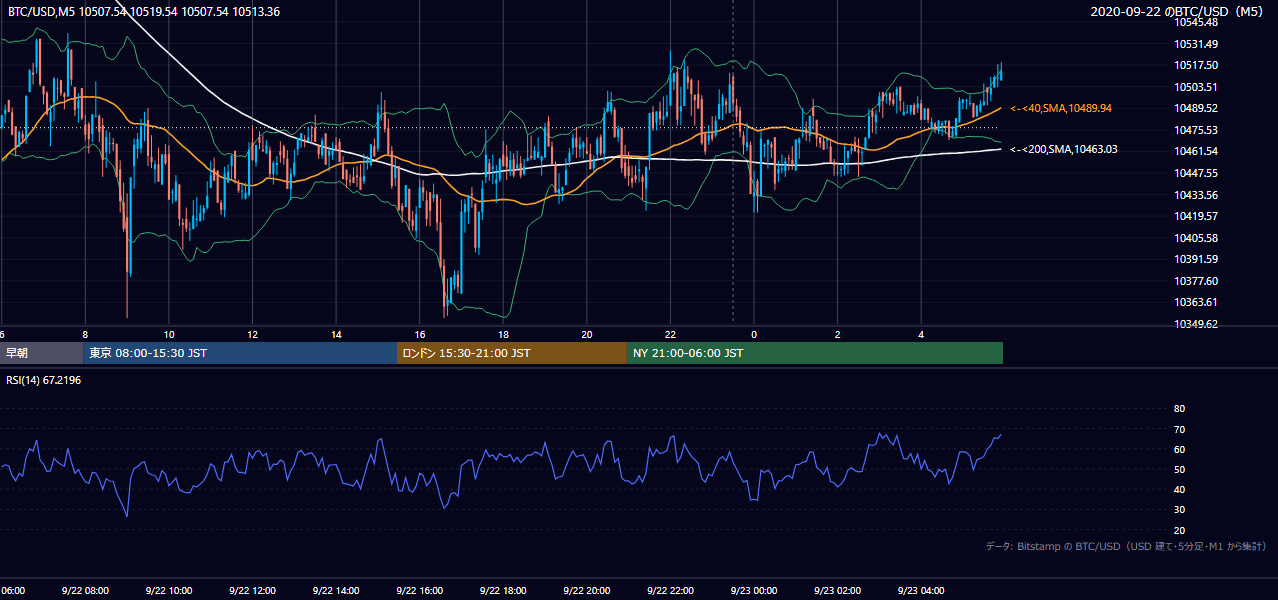Click the 東京 08:00-15:30 JST session band

[x=240, y=353]
